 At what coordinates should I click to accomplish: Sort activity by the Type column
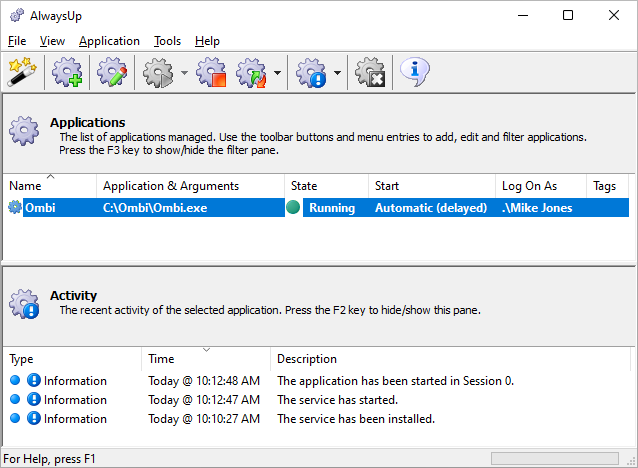pyautogui.click(x=72, y=359)
